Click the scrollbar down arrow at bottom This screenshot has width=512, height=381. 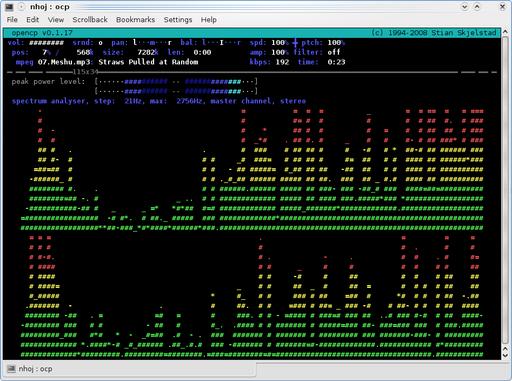(505, 356)
